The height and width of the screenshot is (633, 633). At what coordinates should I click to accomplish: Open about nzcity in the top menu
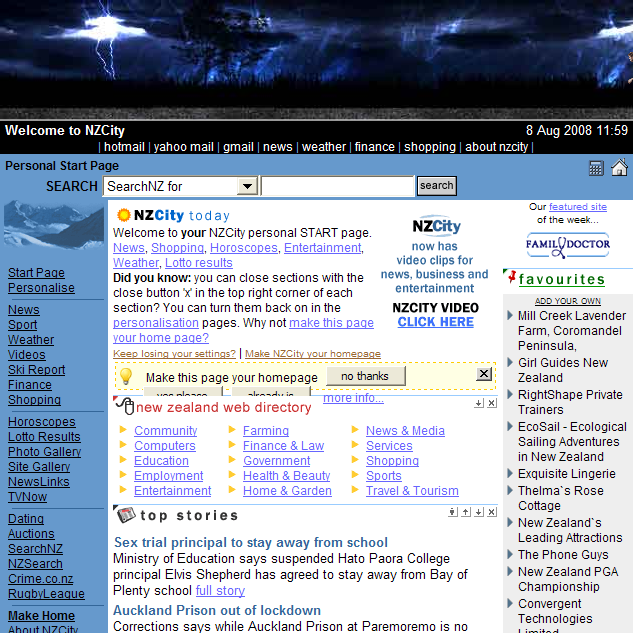point(497,147)
